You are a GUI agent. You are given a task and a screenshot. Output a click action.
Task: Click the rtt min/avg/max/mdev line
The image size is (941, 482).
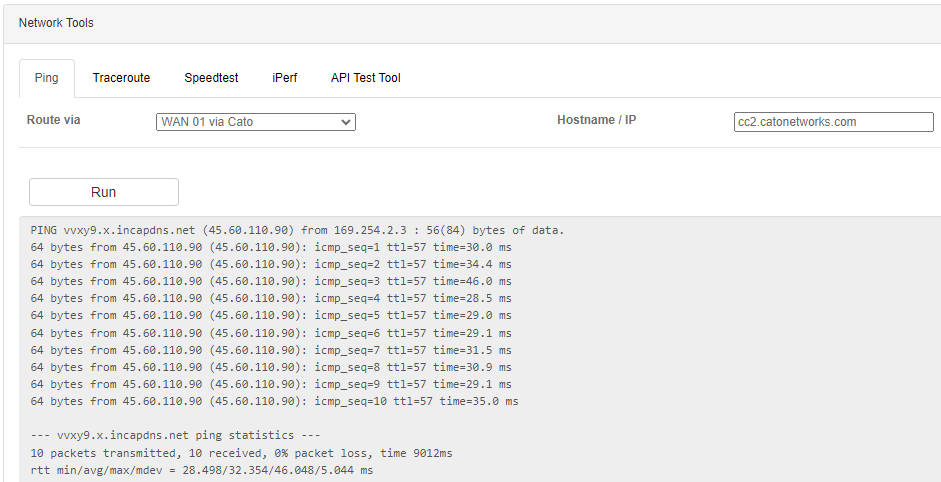click(202, 471)
